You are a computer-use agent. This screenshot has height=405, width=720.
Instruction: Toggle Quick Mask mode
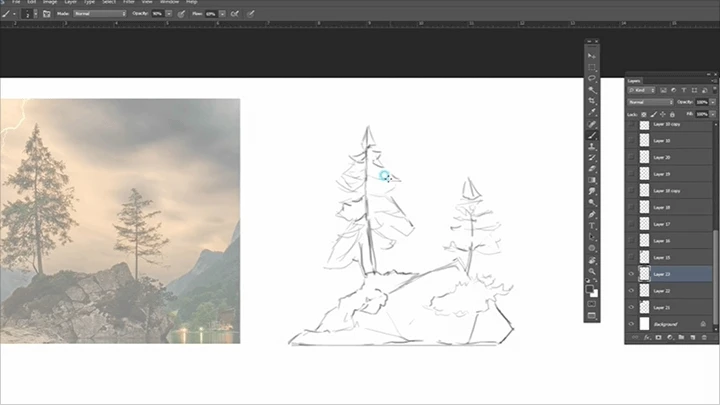[592, 304]
